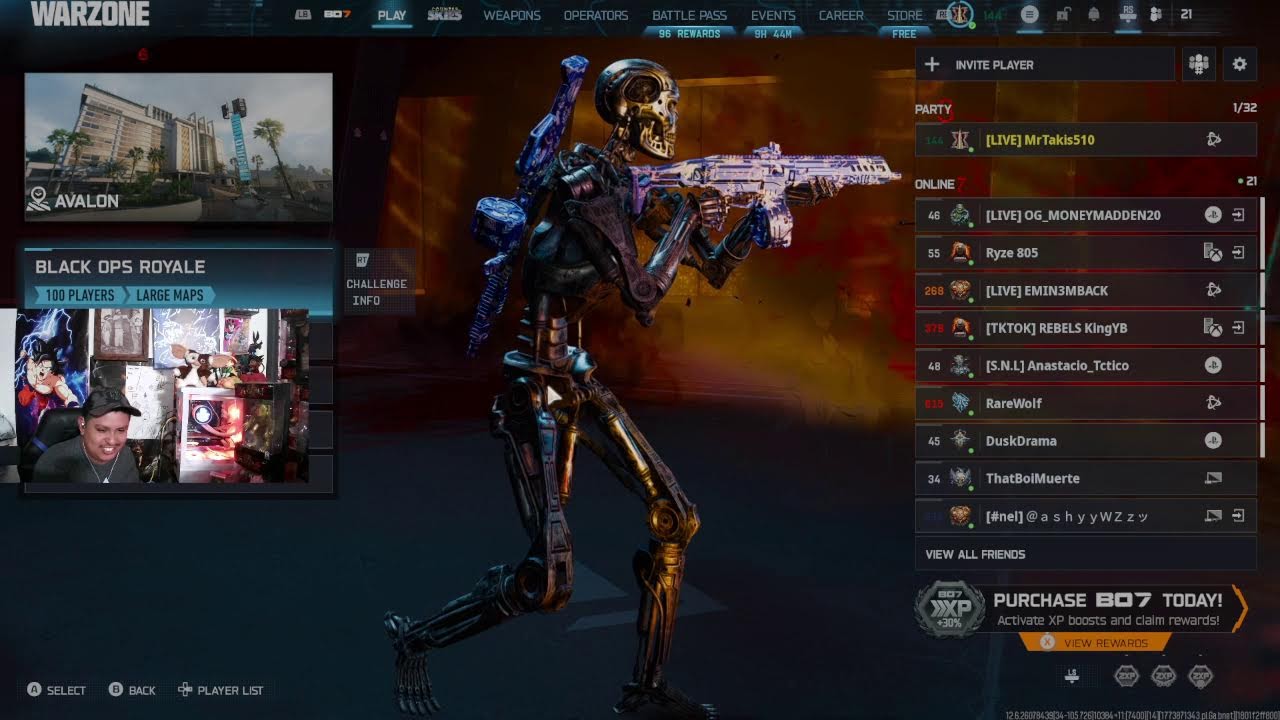Click the orange VIEW REWARDS button
Screen dimensions: 1280x720
click(1095, 643)
